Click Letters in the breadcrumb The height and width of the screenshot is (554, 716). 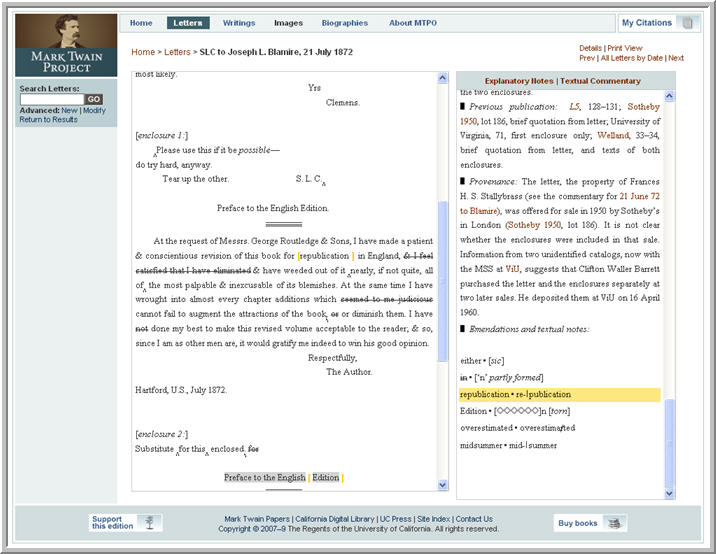(177, 52)
